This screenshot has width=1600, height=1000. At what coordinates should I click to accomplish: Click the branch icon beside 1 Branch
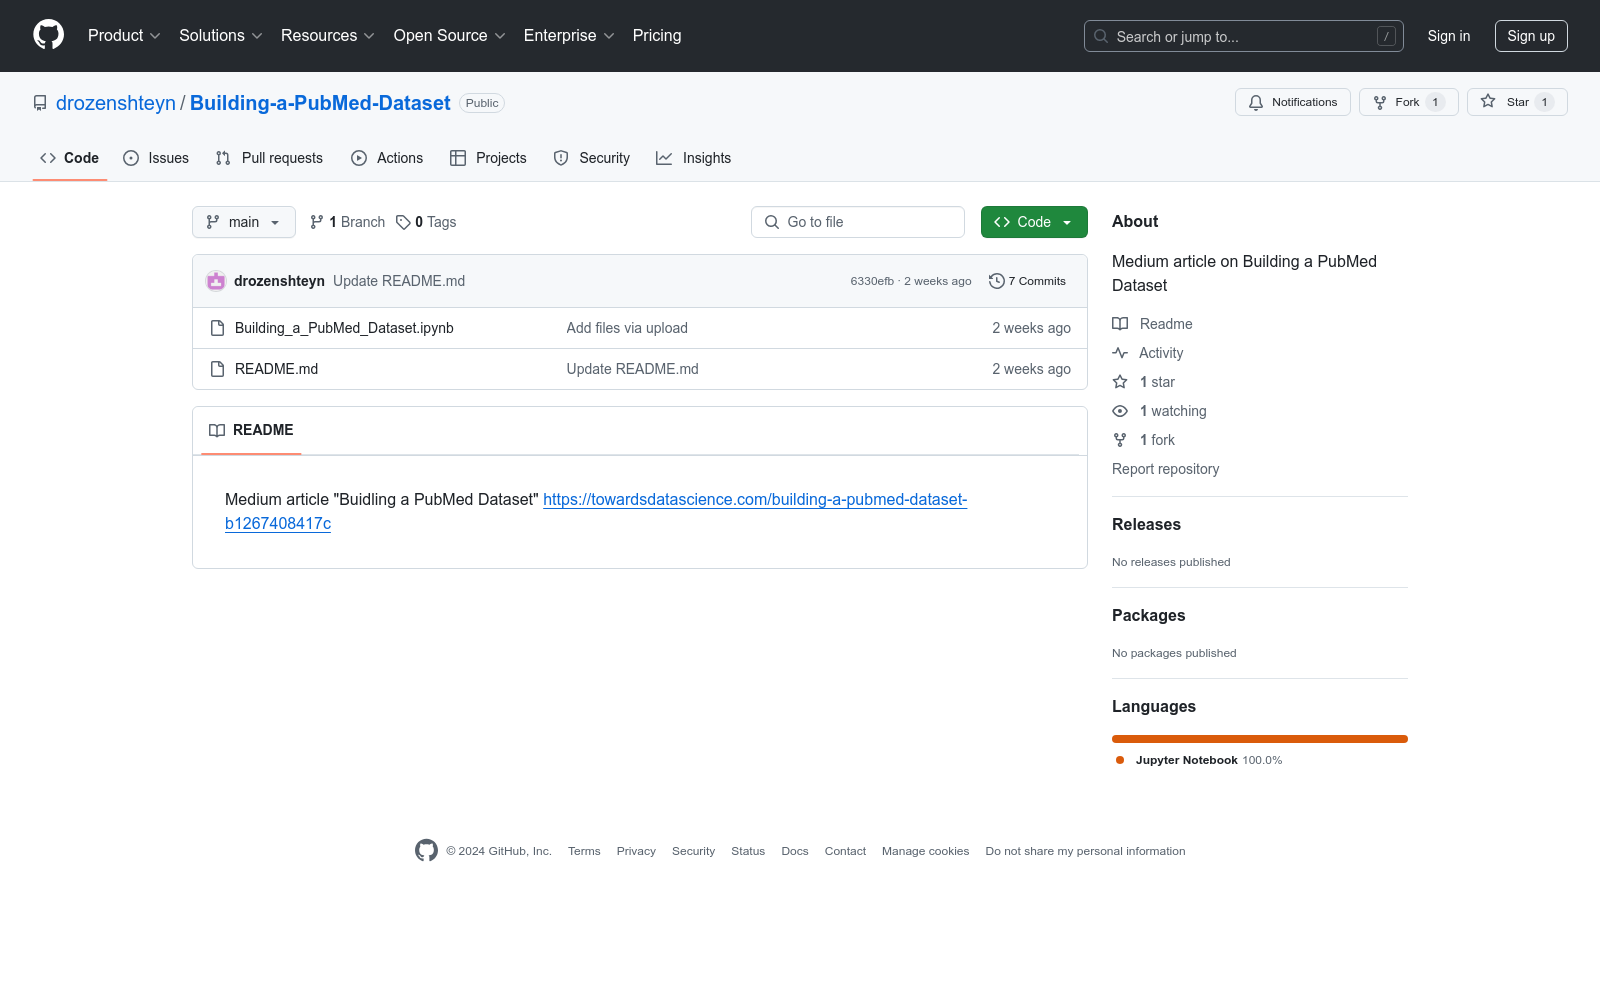click(317, 222)
